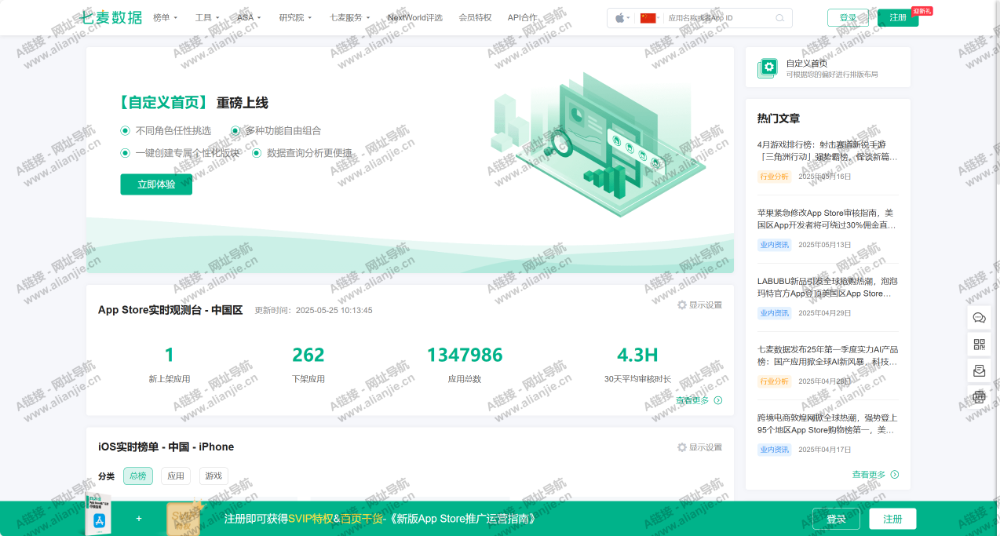Click the 应用总数 value 1347986
The height and width of the screenshot is (536, 1000).
[x=464, y=355]
